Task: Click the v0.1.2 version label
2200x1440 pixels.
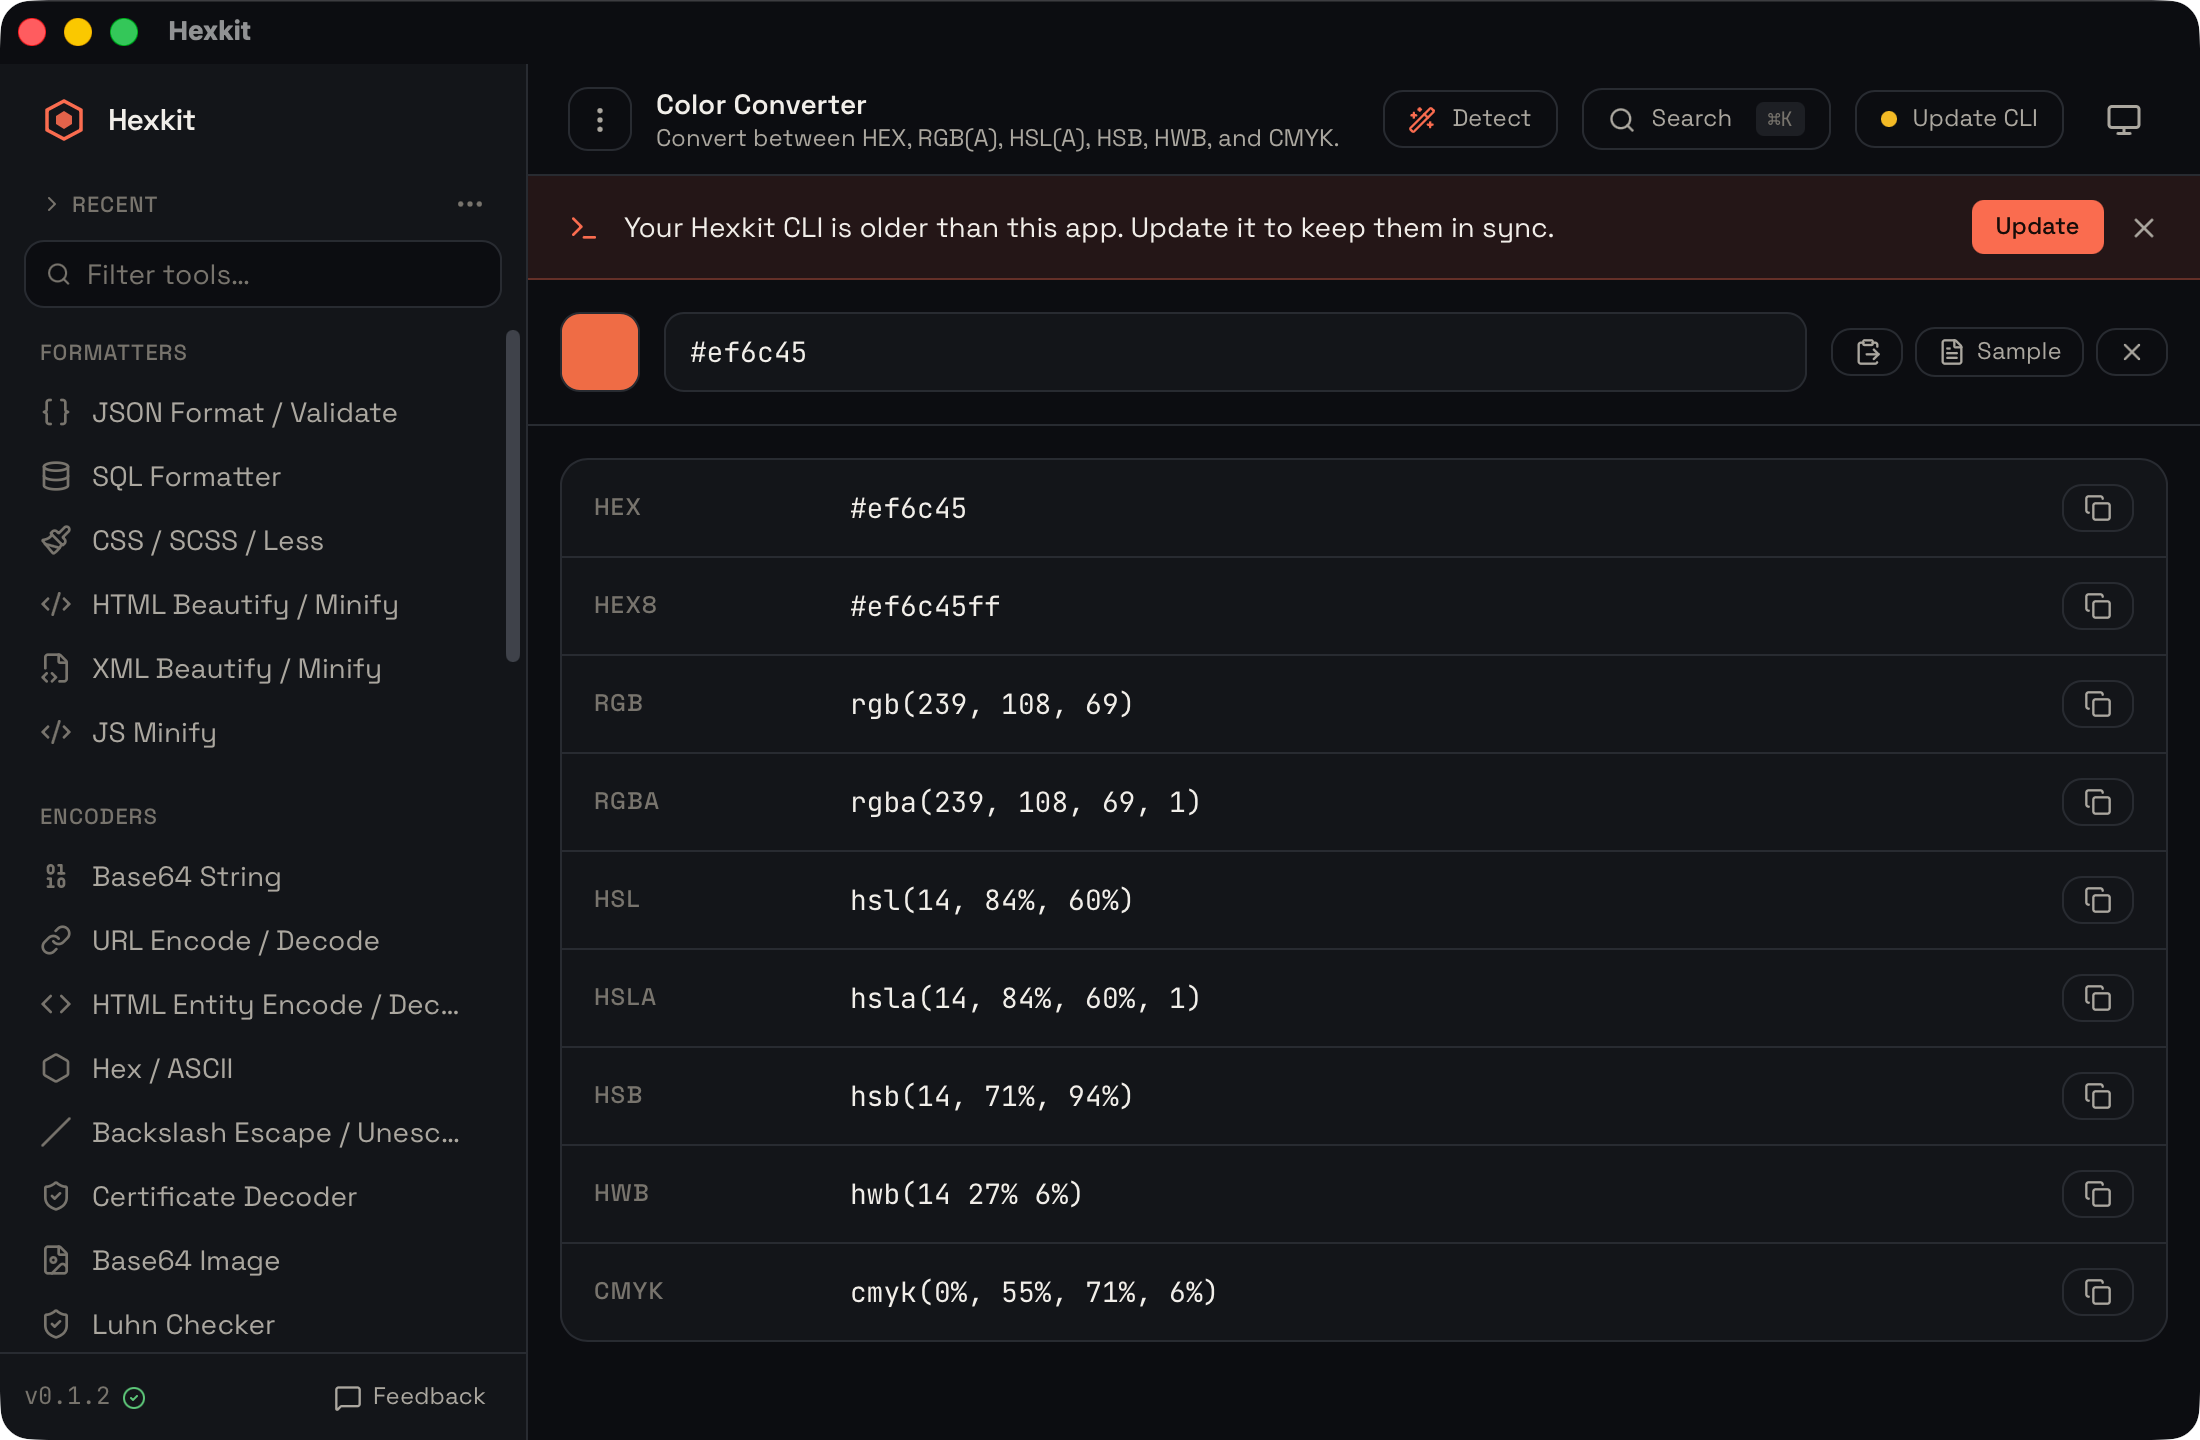Action: point(68,1397)
